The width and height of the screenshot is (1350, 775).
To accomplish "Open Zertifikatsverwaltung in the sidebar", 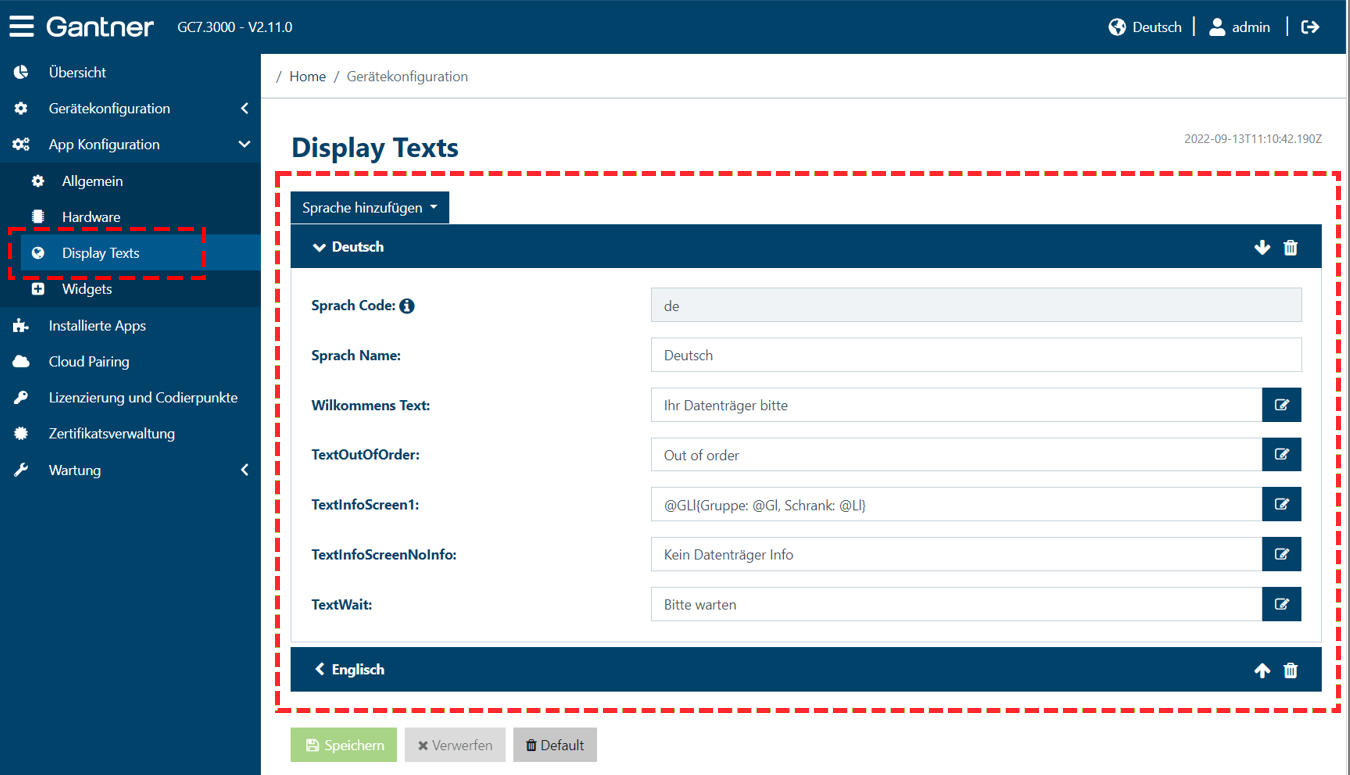I will (x=130, y=433).
